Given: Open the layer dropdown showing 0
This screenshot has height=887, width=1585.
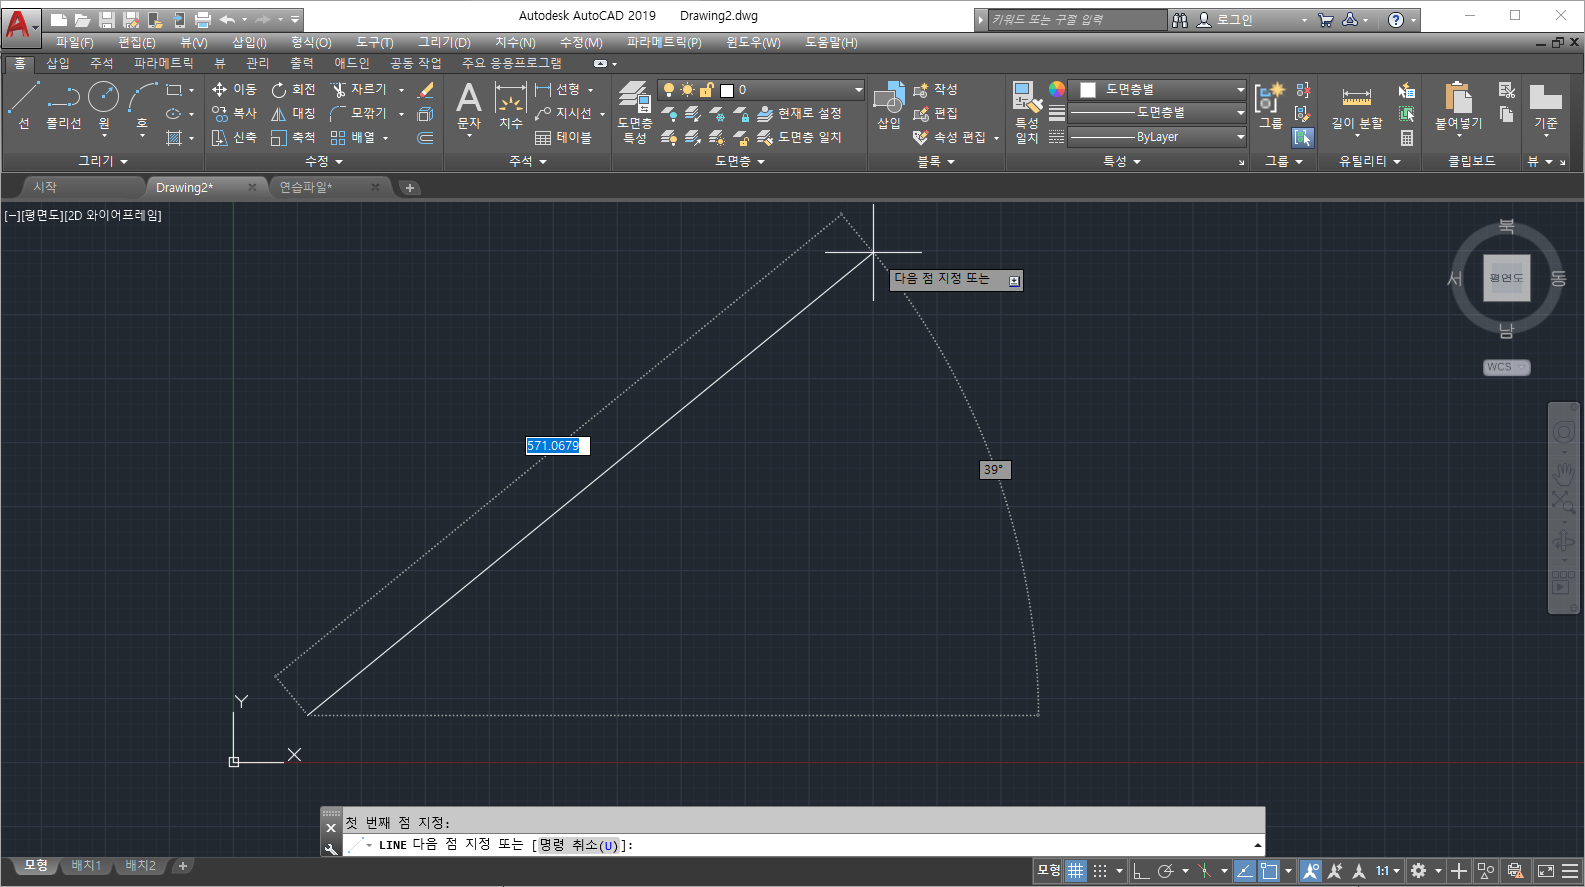Looking at the screenshot, I should (x=762, y=90).
